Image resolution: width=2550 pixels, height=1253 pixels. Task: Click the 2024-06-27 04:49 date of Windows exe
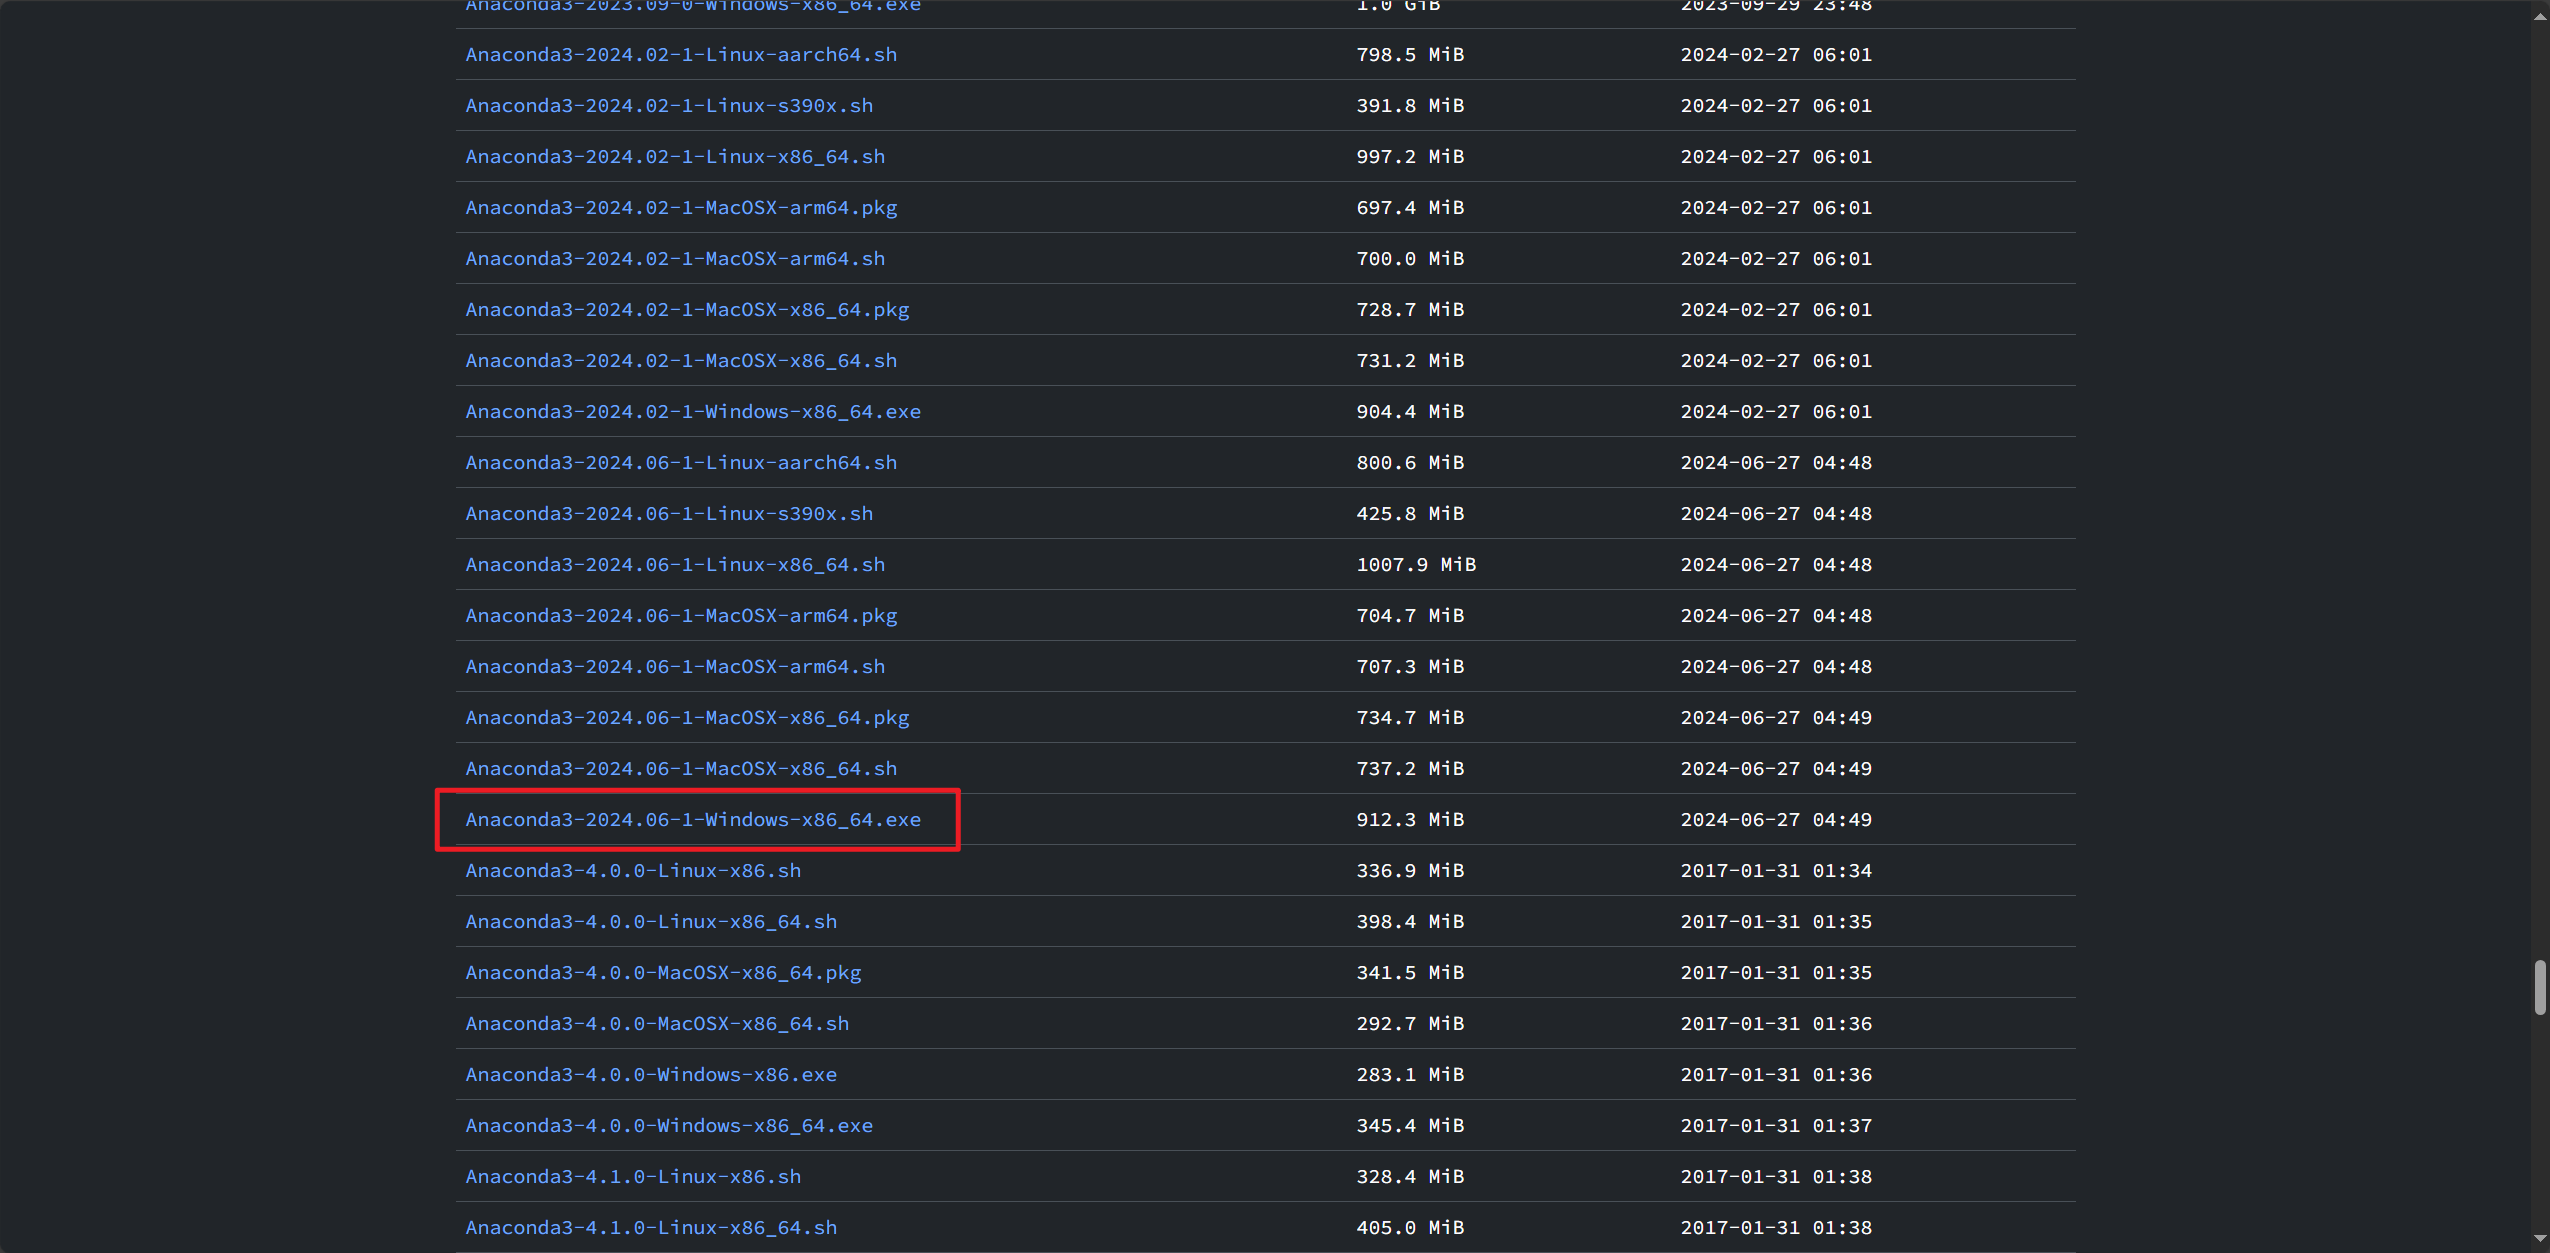1776,820
